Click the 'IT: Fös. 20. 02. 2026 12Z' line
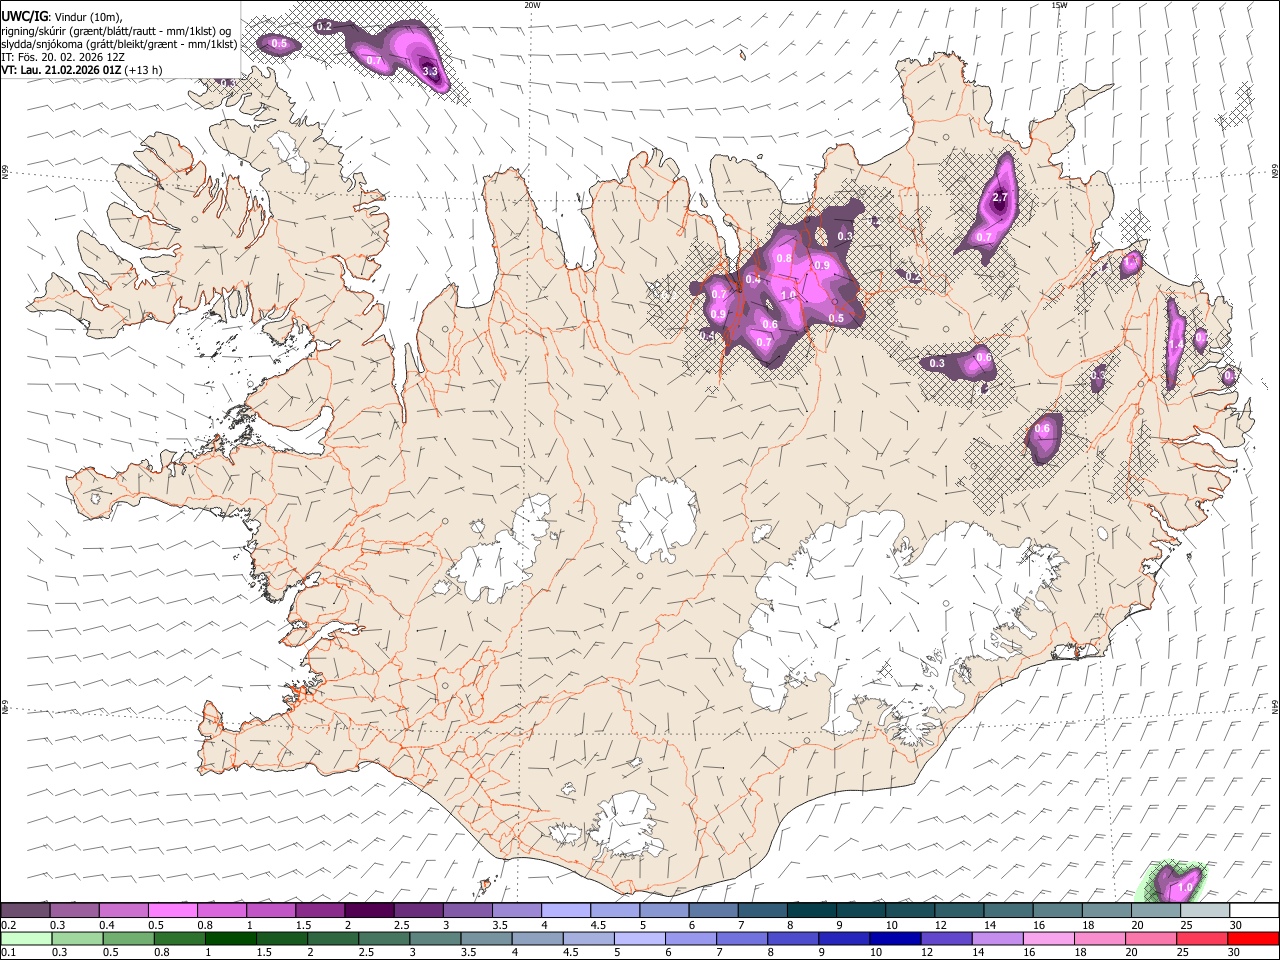Screen dimensions: 1280x960 click(x=62, y=57)
